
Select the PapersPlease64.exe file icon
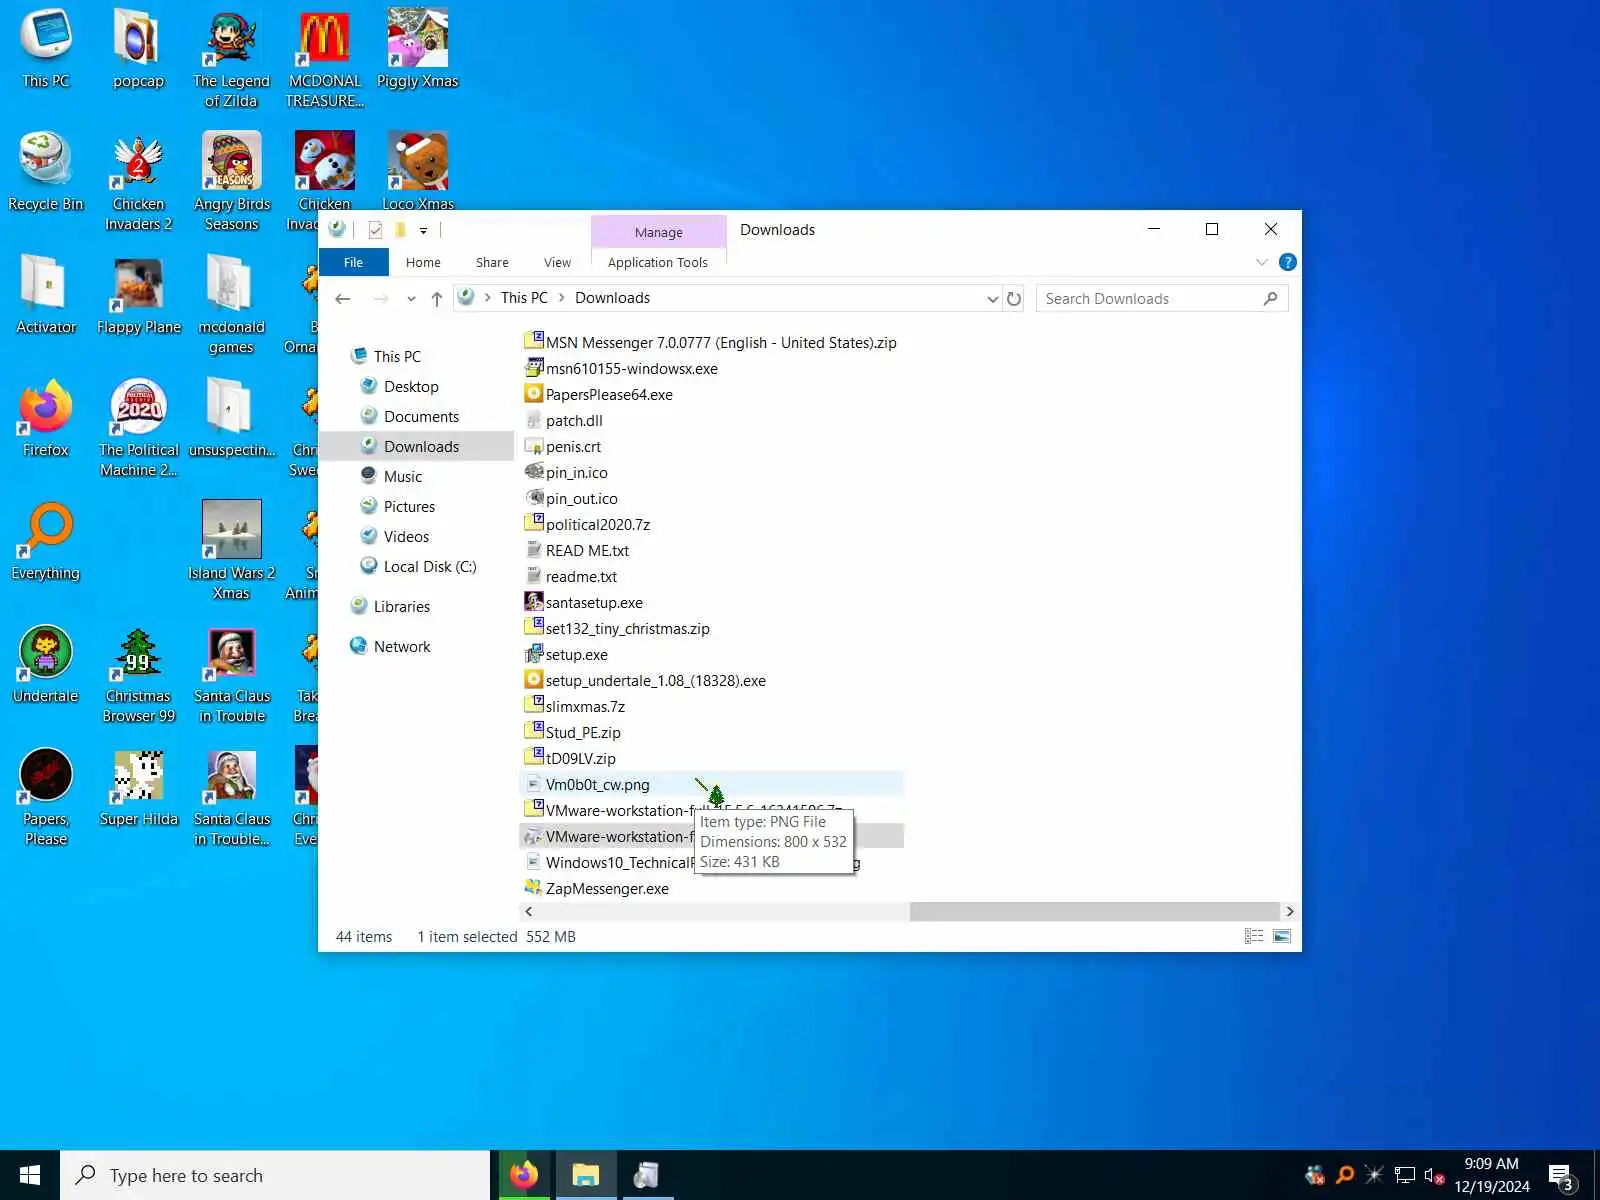pos(534,394)
